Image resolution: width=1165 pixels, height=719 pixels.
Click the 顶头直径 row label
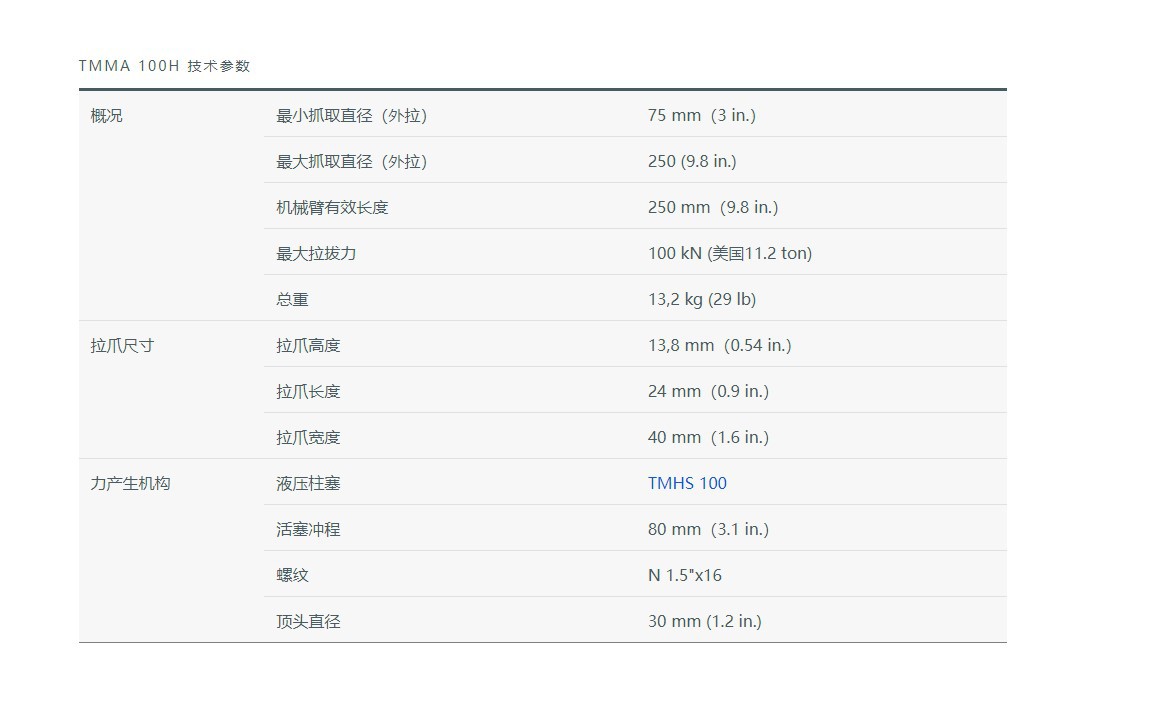tap(308, 621)
